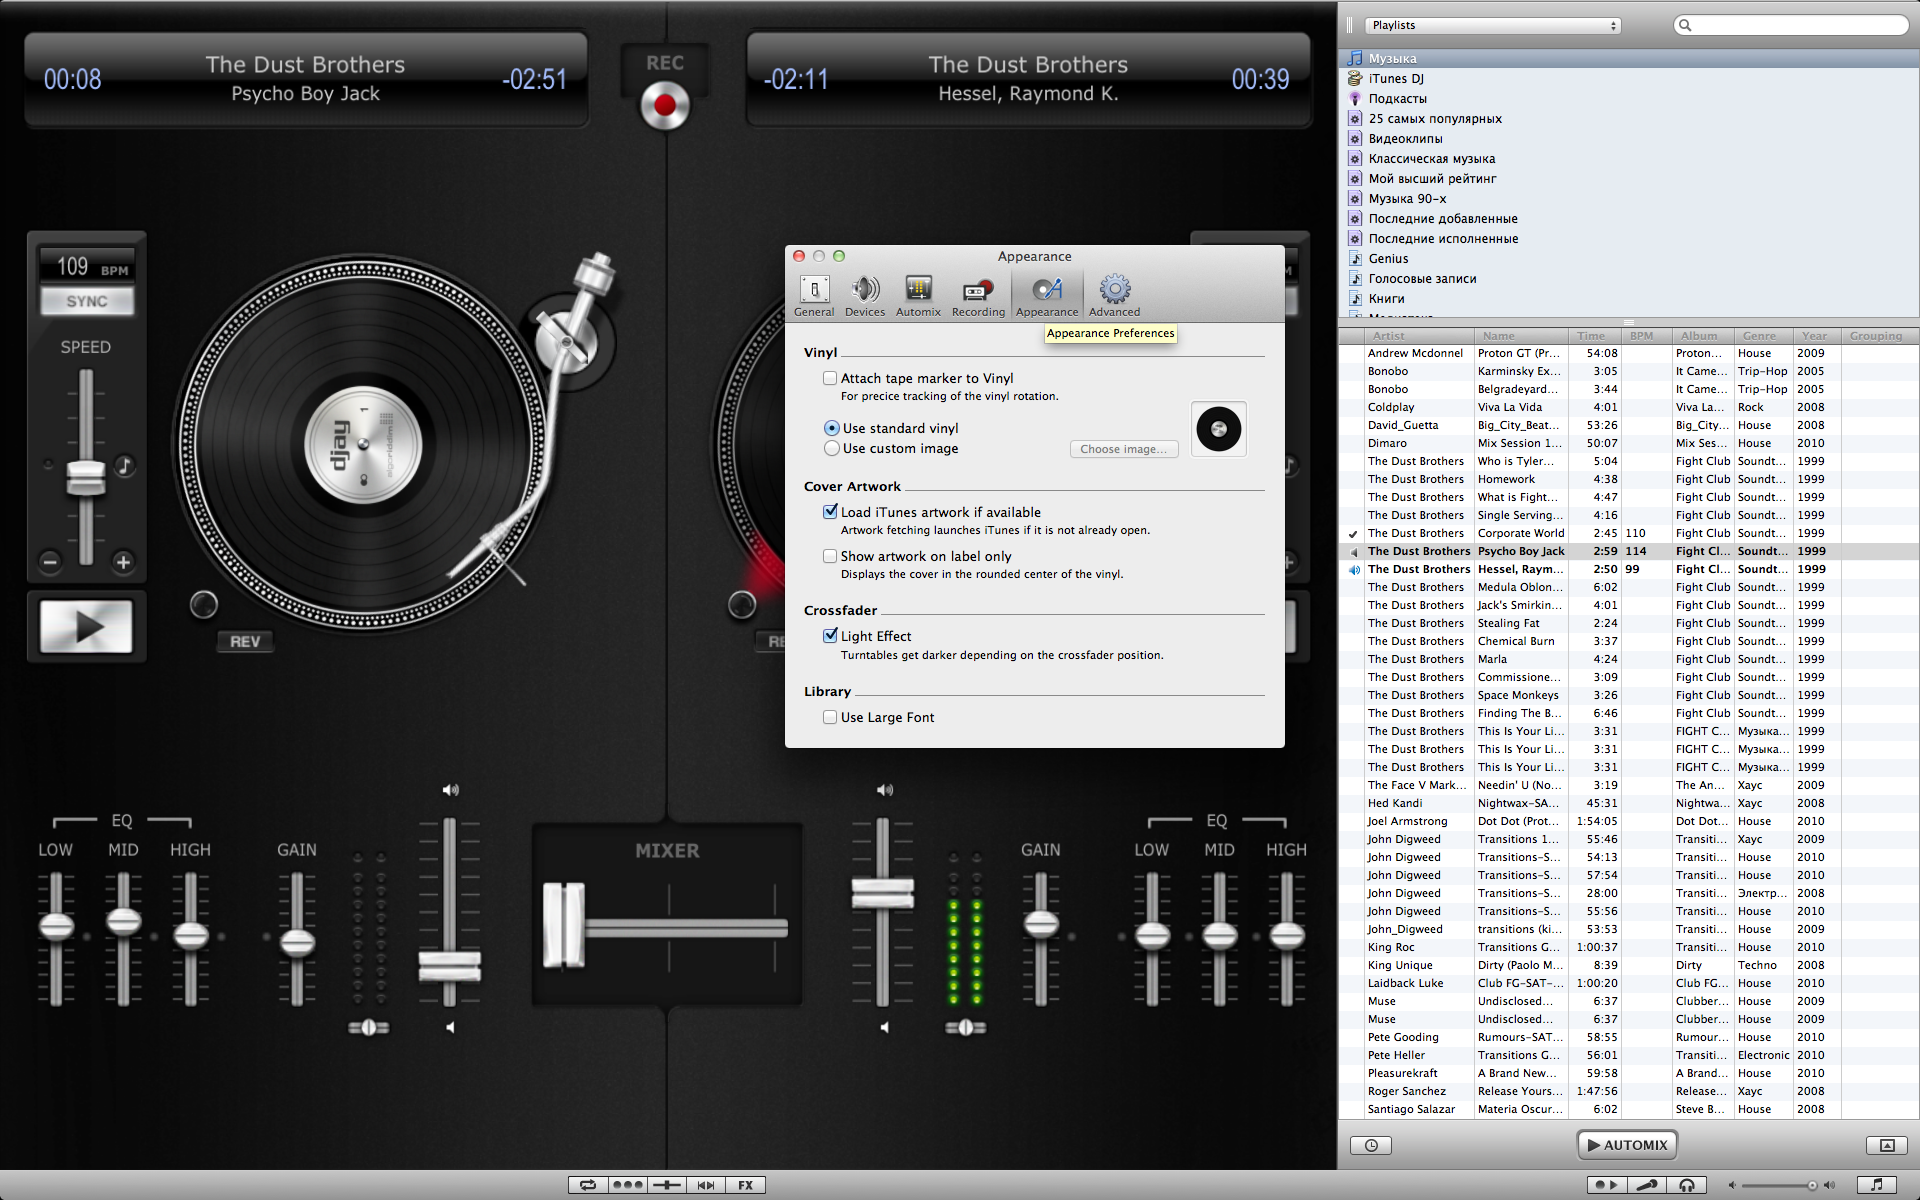
Task: Open skip/bounce controls toolbar button
Action: [706, 1185]
